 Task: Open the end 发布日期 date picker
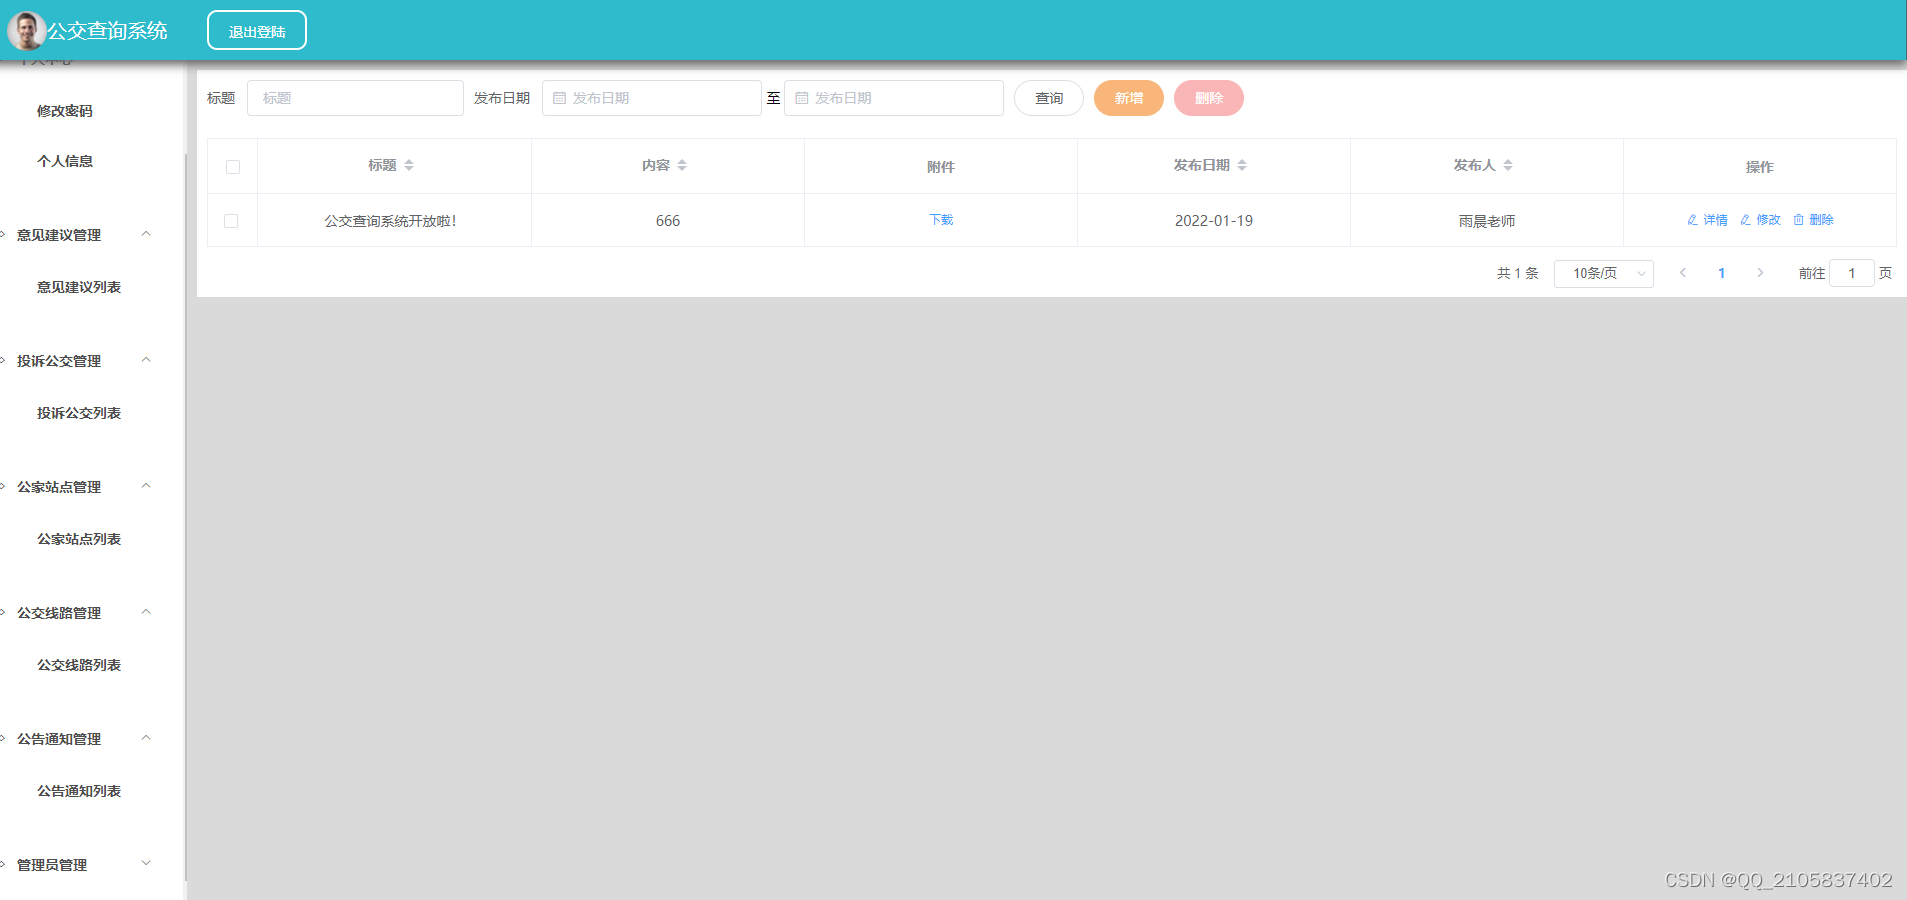pyautogui.click(x=894, y=98)
